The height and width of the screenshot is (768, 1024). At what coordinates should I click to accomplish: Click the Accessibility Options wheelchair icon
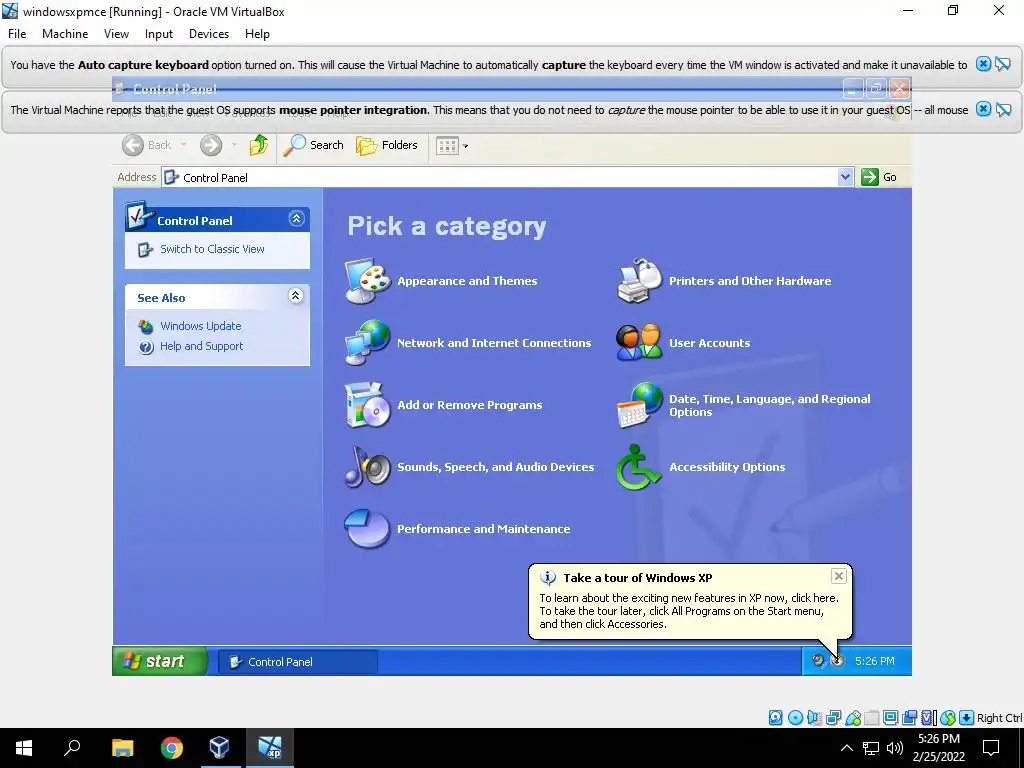pos(638,467)
